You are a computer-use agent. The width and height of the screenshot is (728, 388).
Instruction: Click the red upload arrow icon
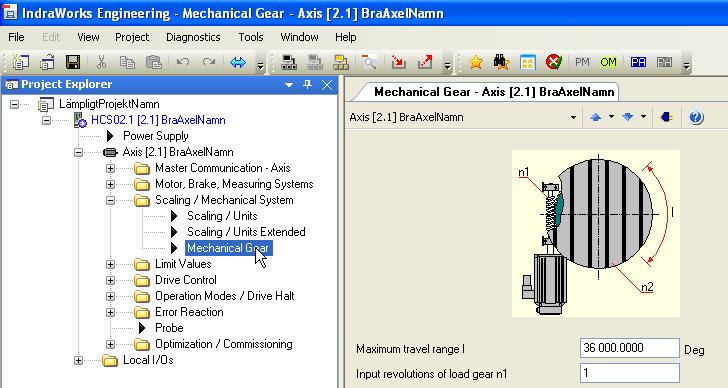pos(425,62)
